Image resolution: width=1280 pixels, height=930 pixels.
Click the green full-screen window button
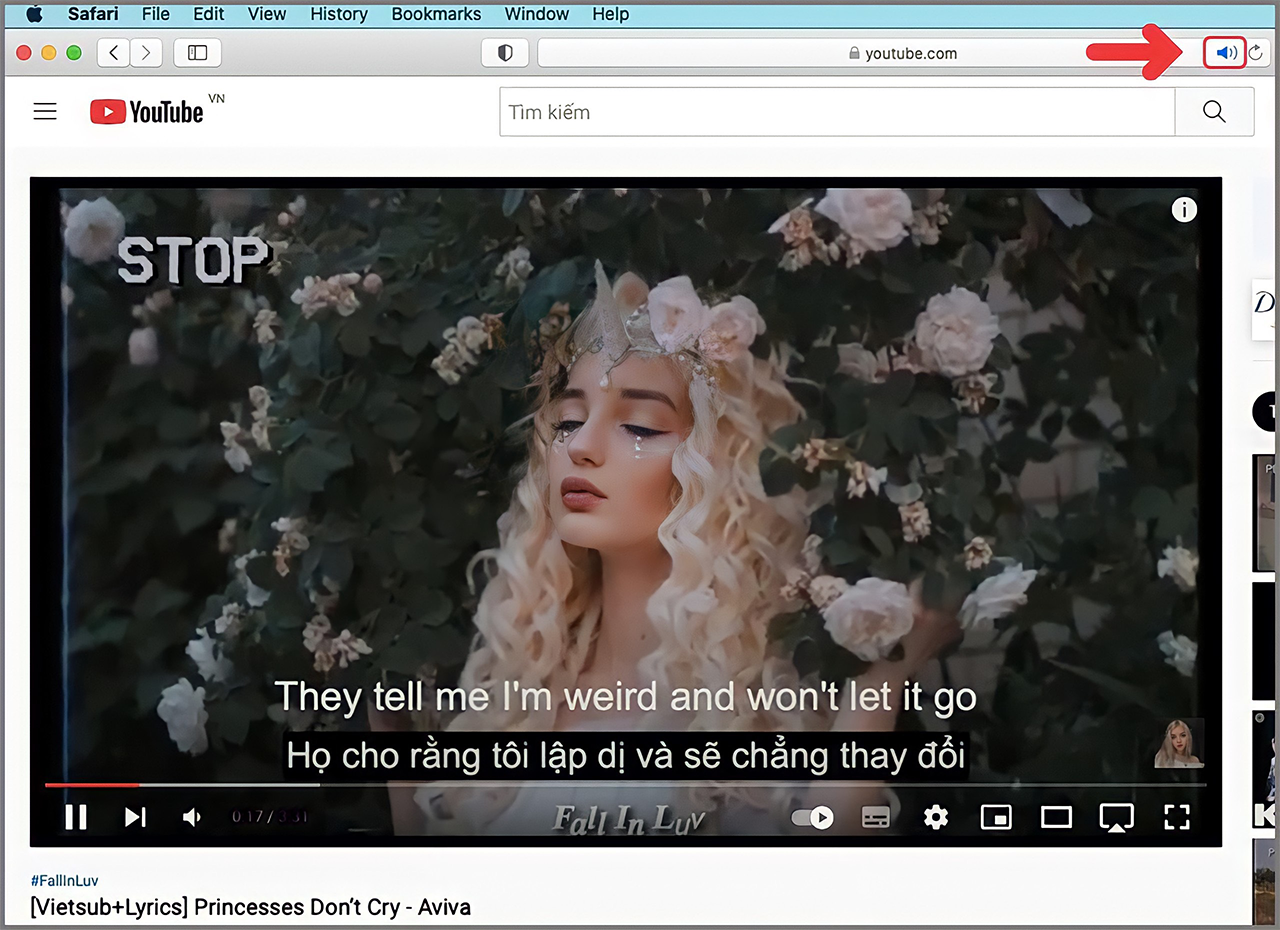[74, 53]
